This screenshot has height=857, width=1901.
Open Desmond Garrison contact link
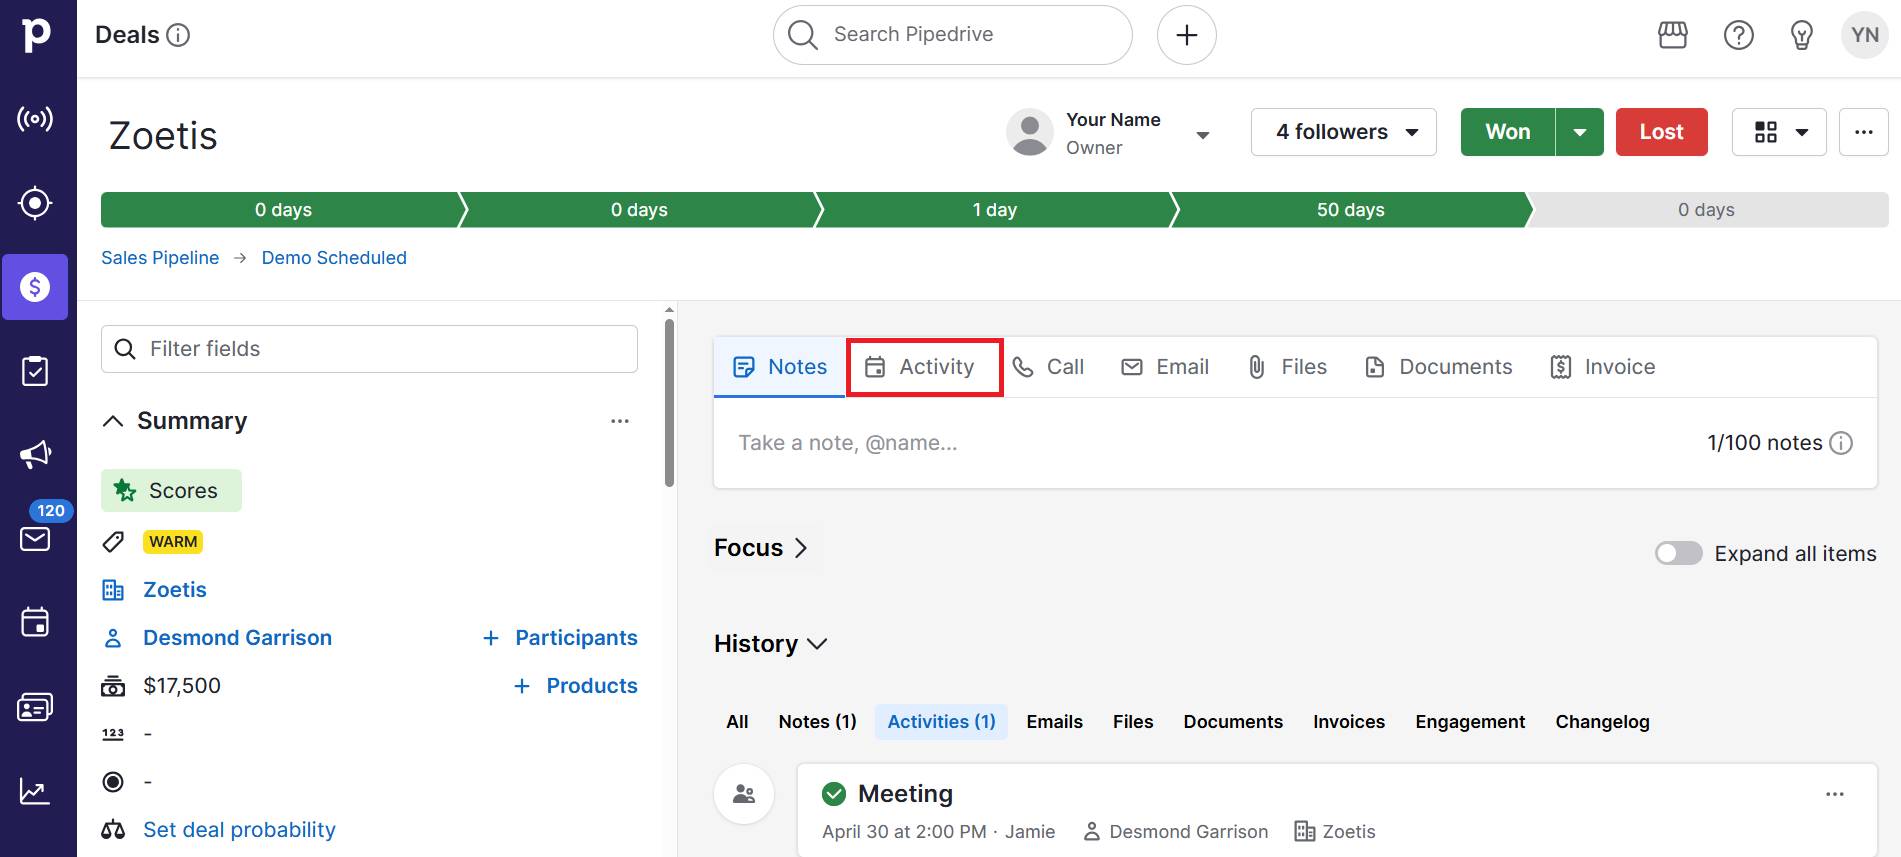coord(237,638)
